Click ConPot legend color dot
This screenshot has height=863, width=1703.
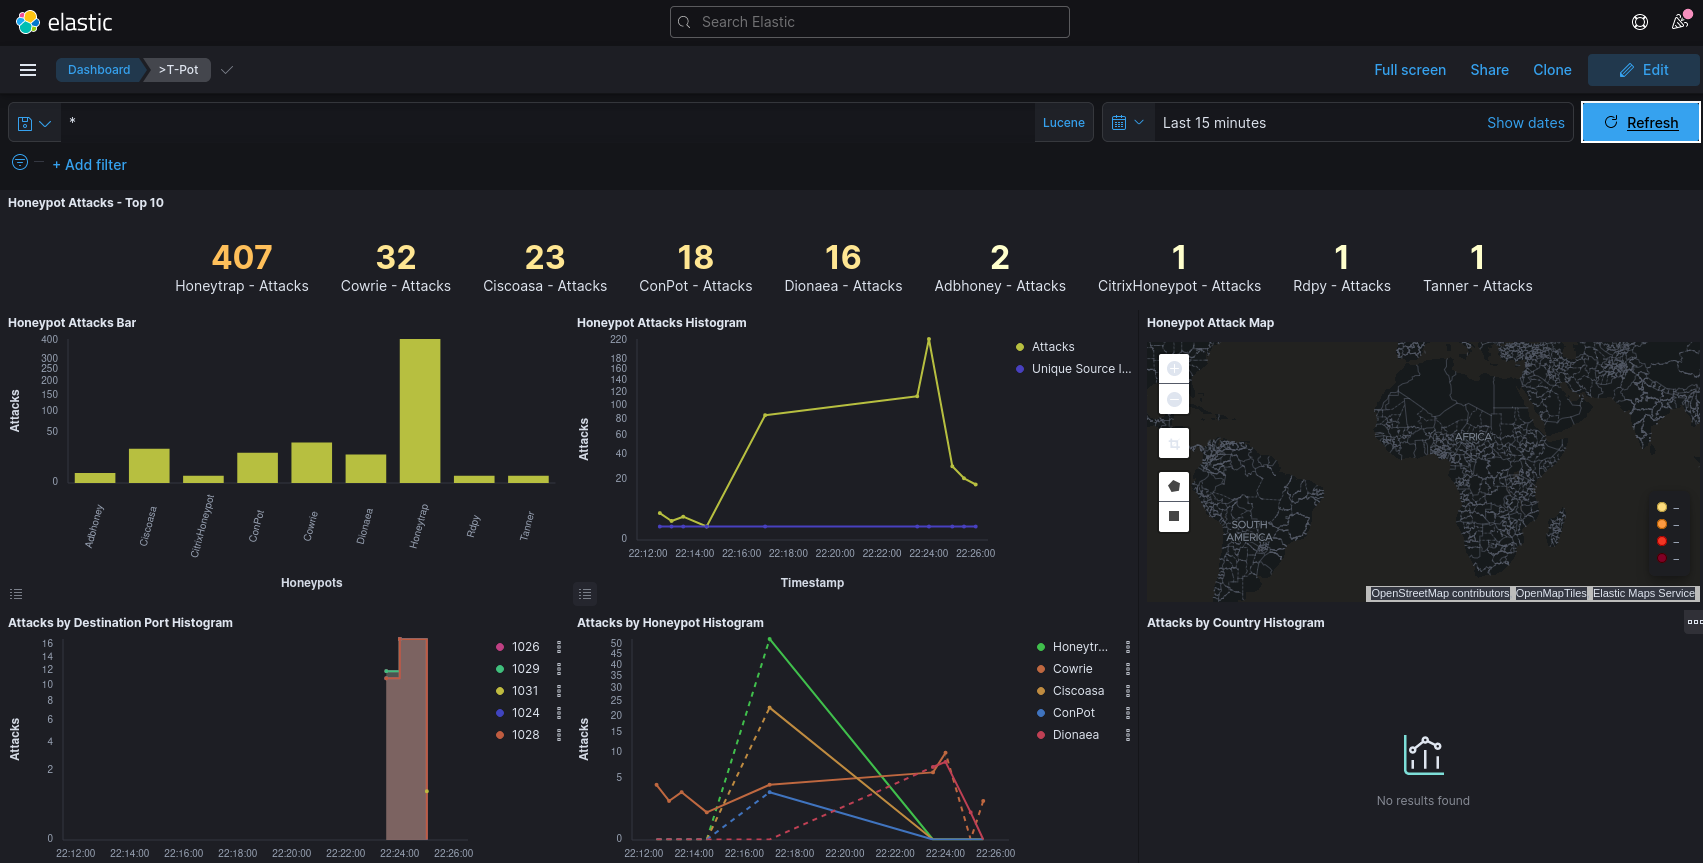pyautogui.click(x=1041, y=713)
